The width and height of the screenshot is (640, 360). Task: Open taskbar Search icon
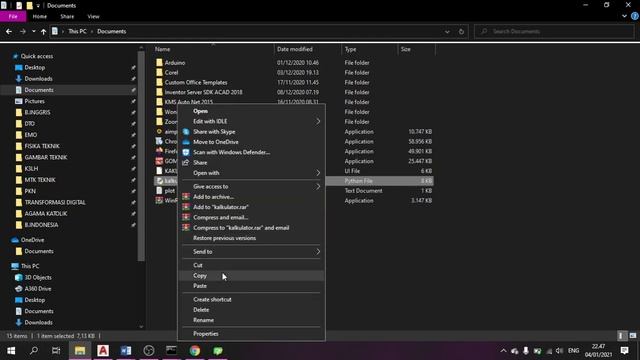tap(34, 351)
